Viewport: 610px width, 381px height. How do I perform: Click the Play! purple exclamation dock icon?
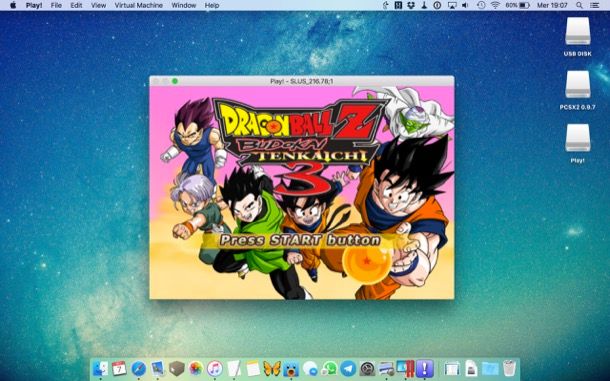pyautogui.click(x=424, y=368)
